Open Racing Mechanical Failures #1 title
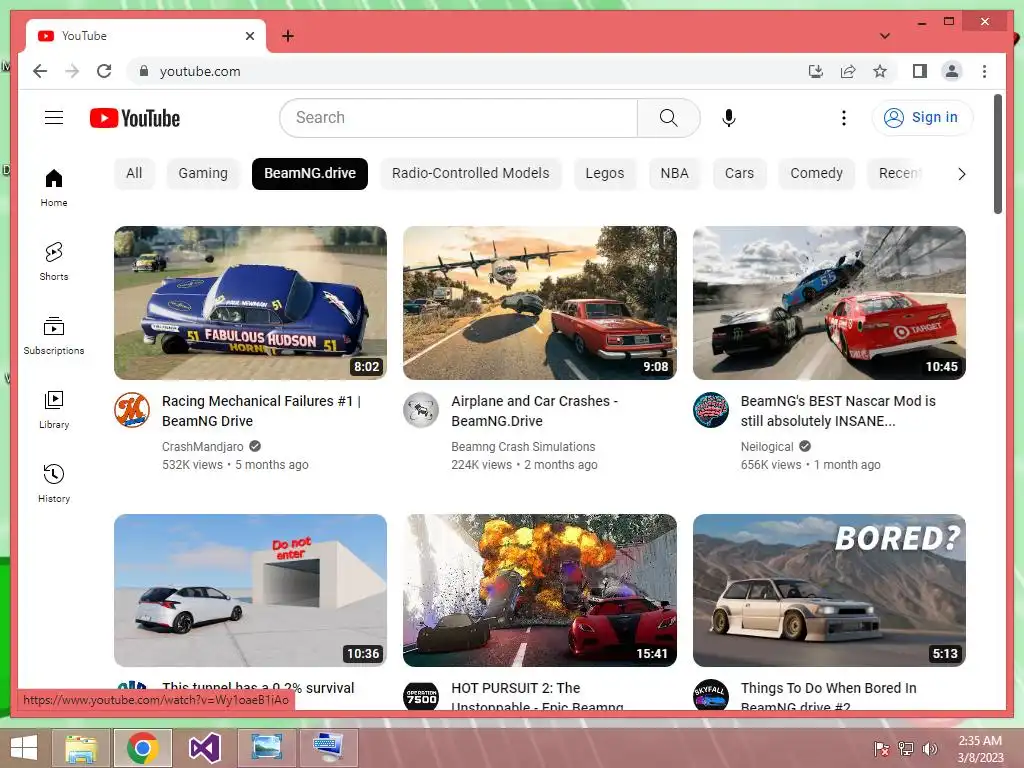The image size is (1024, 768). 261,411
